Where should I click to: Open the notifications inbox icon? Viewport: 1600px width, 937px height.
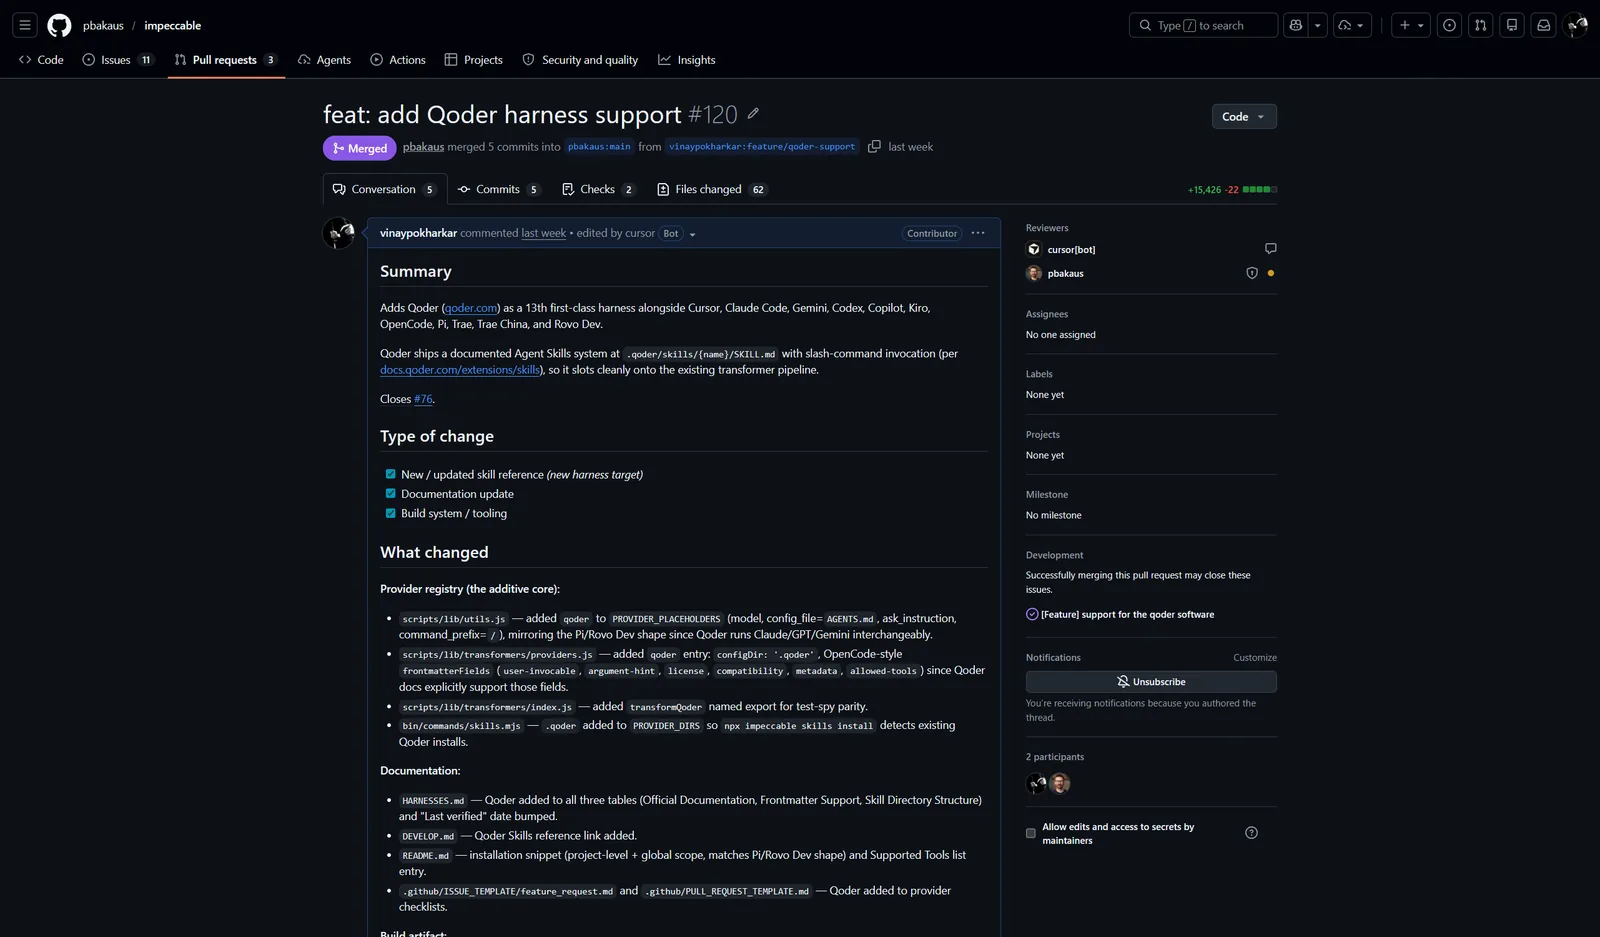1544,25
